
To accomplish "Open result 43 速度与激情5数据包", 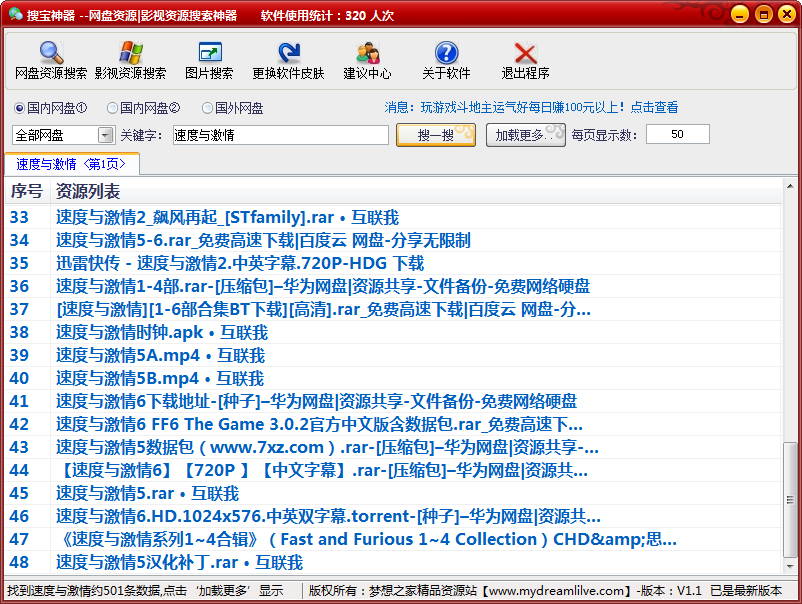I will [x=327, y=448].
